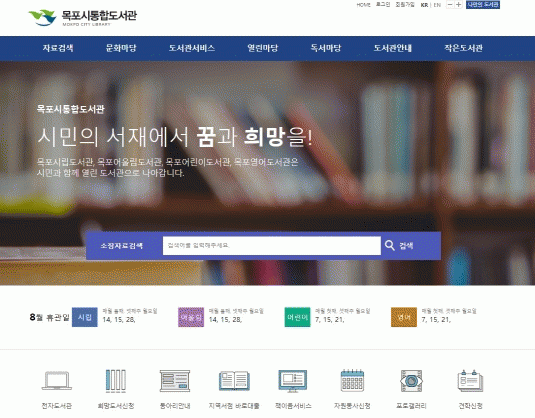
Task: Open the 포토갤러리 eye icon
Action: [x=411, y=381]
